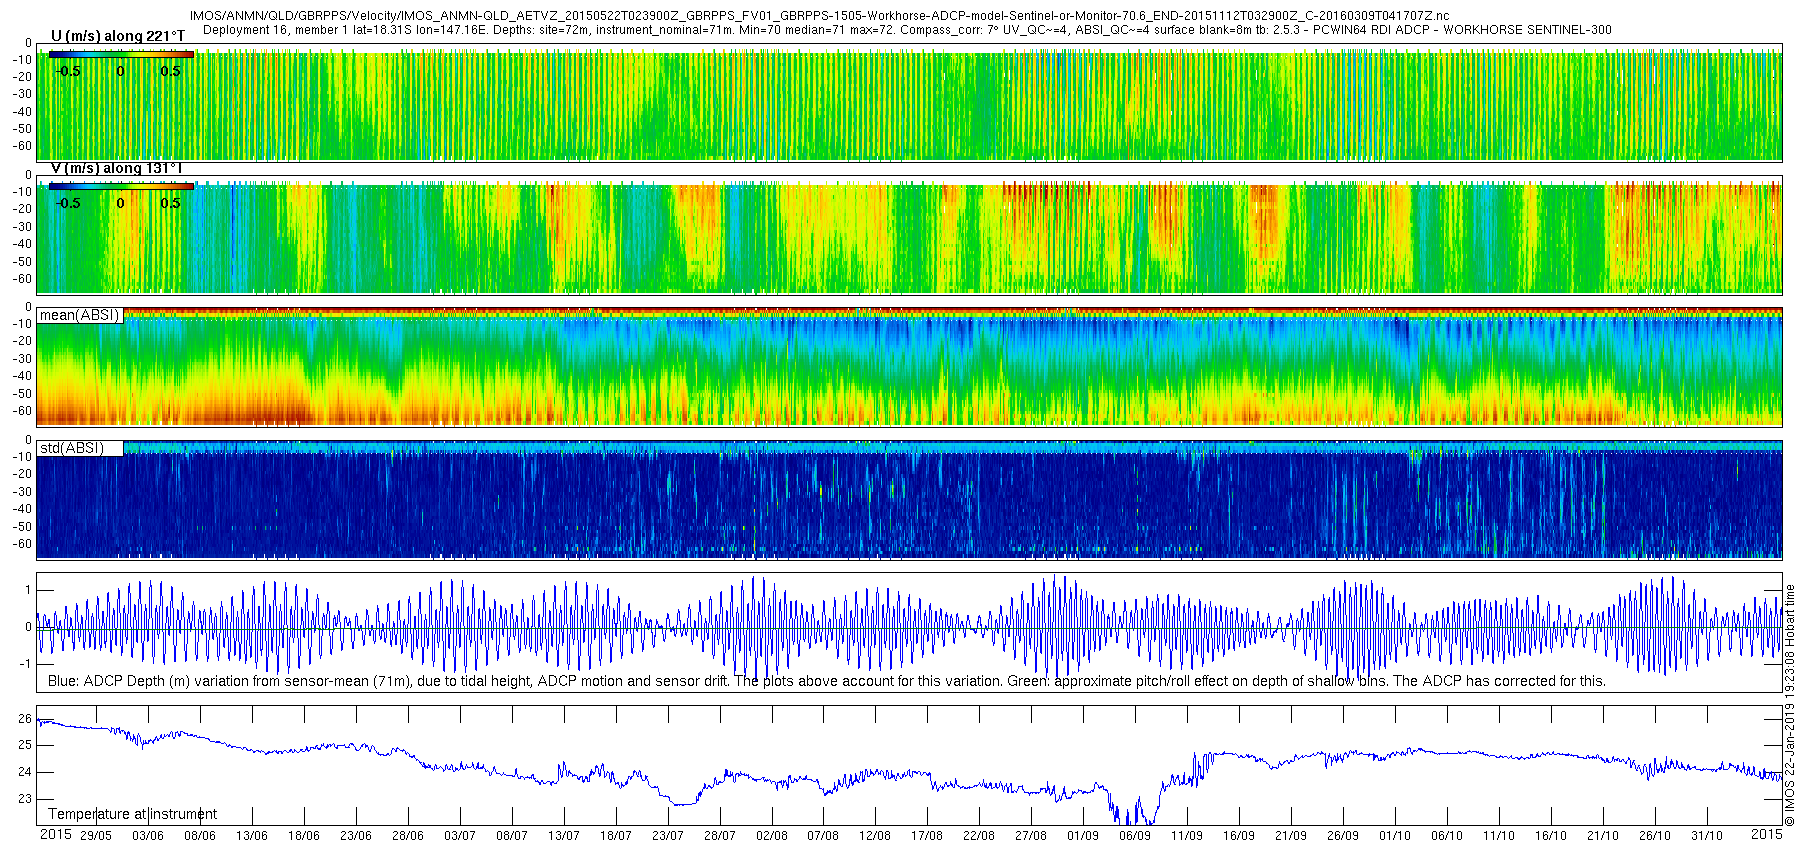Click the 11/09 date tick label
Viewport: 1800px width, 850px height.
[x=1187, y=836]
